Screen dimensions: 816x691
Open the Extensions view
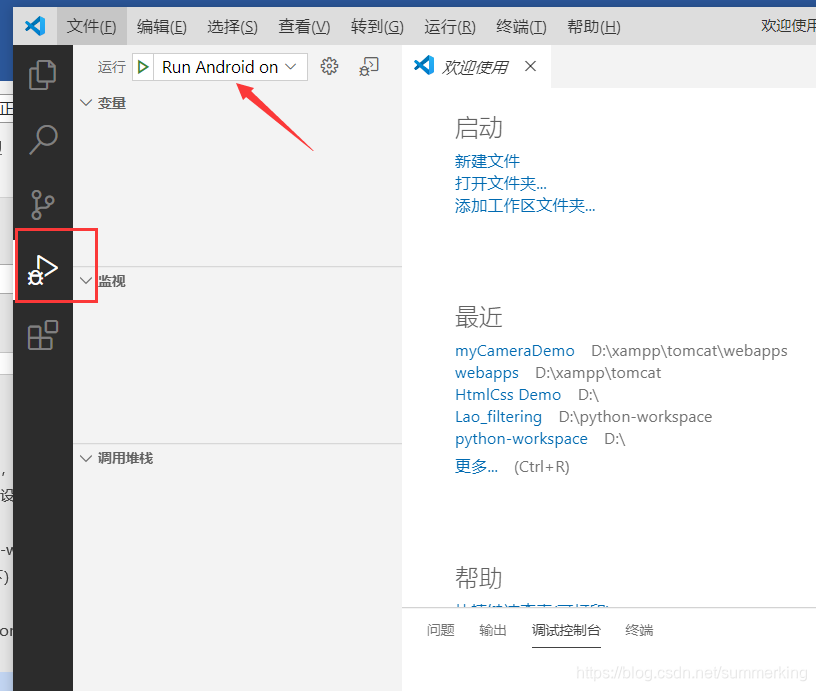pyautogui.click(x=43, y=335)
